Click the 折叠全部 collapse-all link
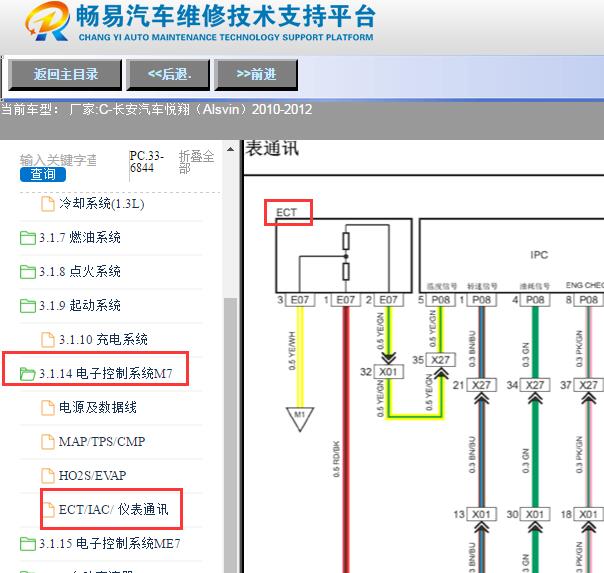Image resolution: width=604 pixels, height=573 pixels. [196, 162]
